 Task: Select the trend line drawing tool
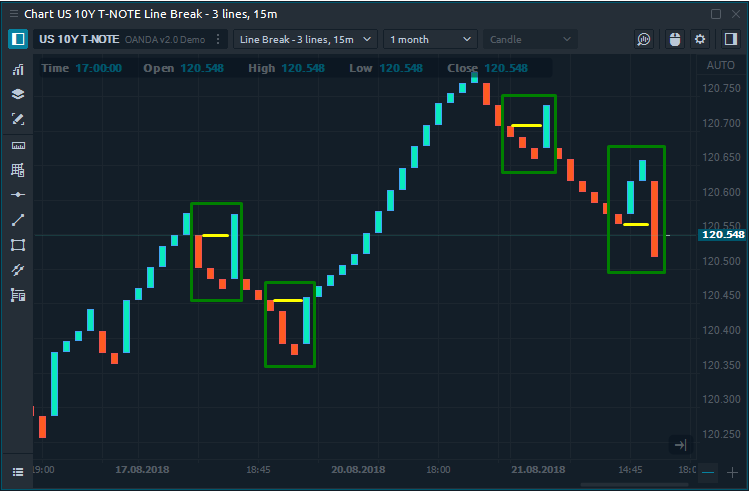tap(17, 220)
